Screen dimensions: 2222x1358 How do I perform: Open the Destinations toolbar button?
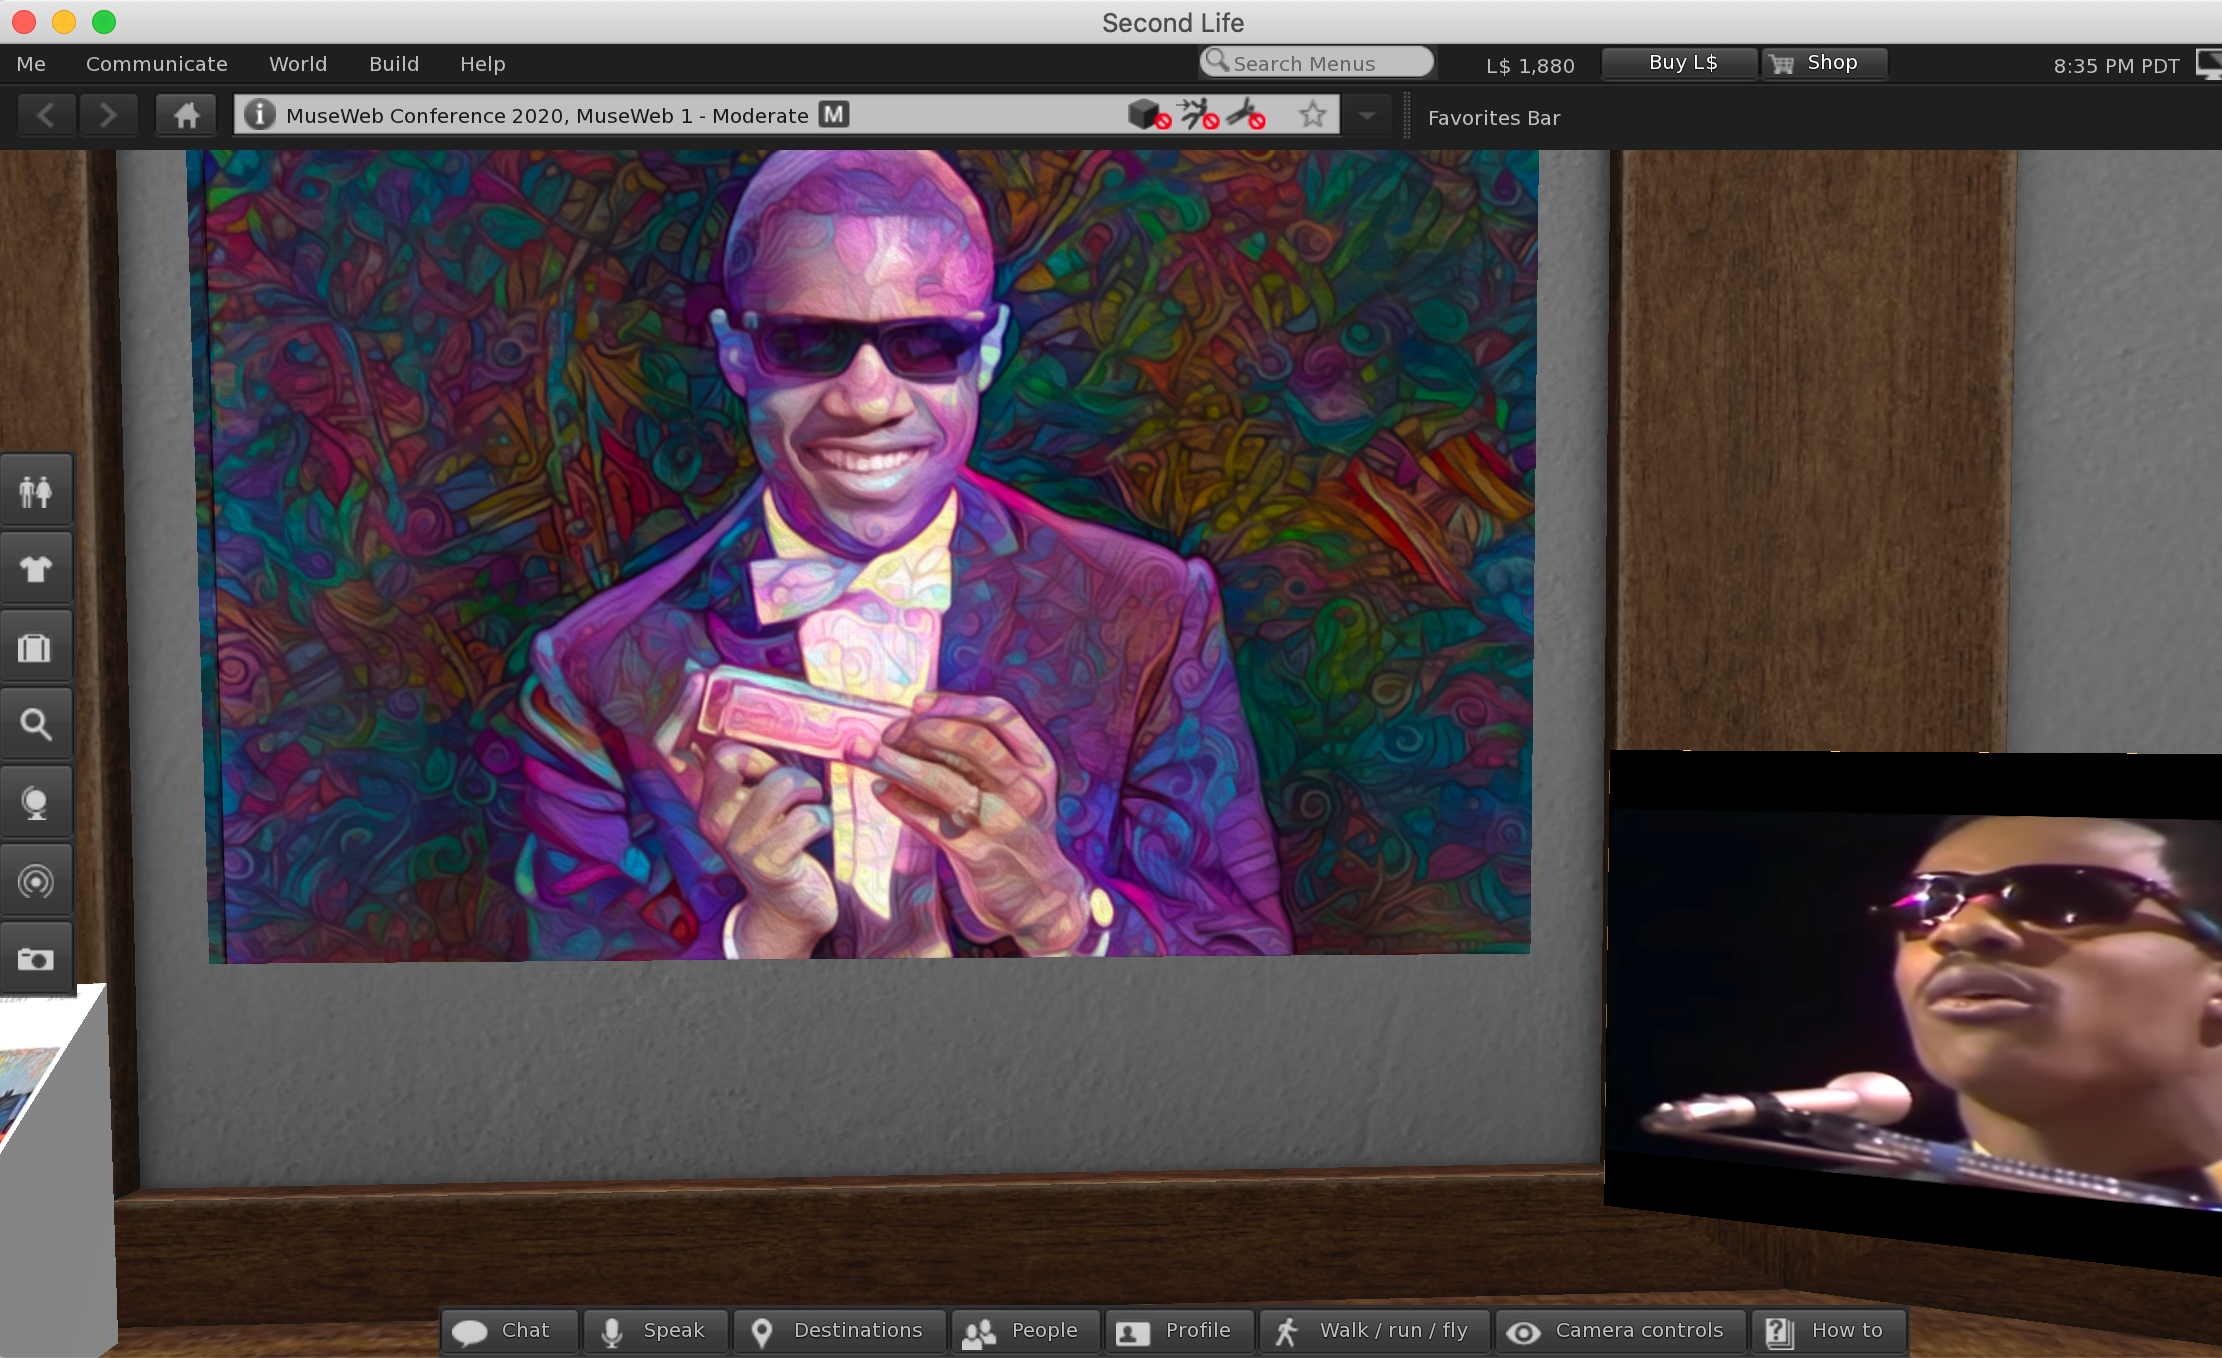click(839, 1331)
